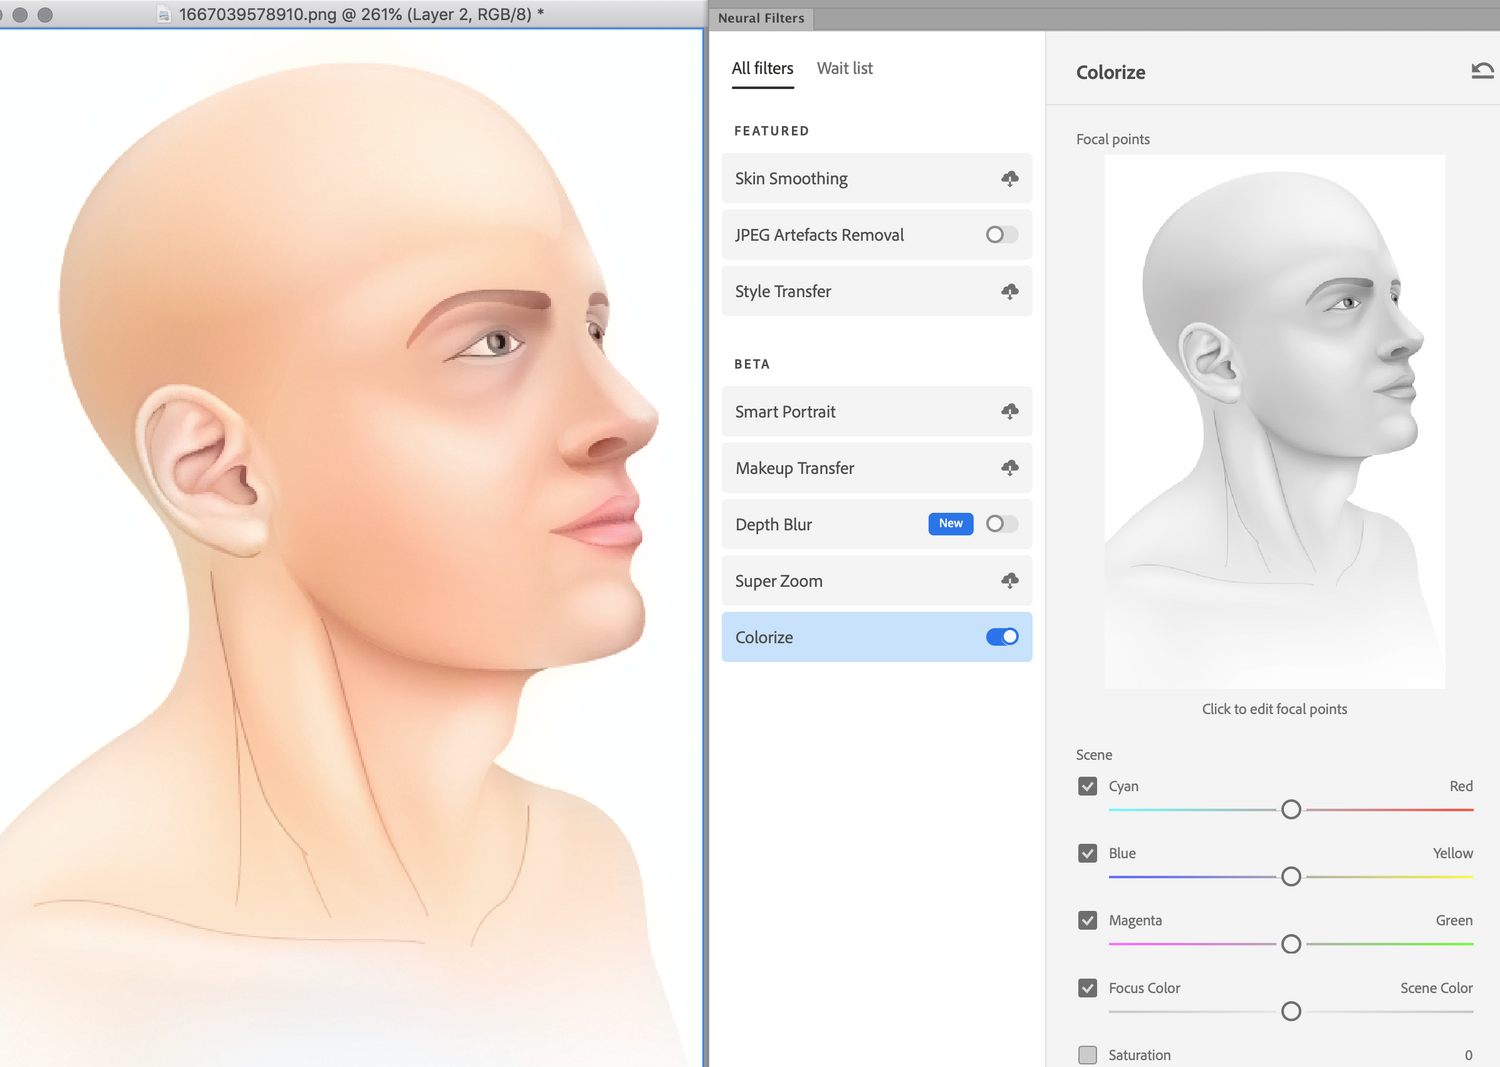The width and height of the screenshot is (1500, 1067).
Task: Check the Saturation checkbox
Action: [x=1088, y=1055]
